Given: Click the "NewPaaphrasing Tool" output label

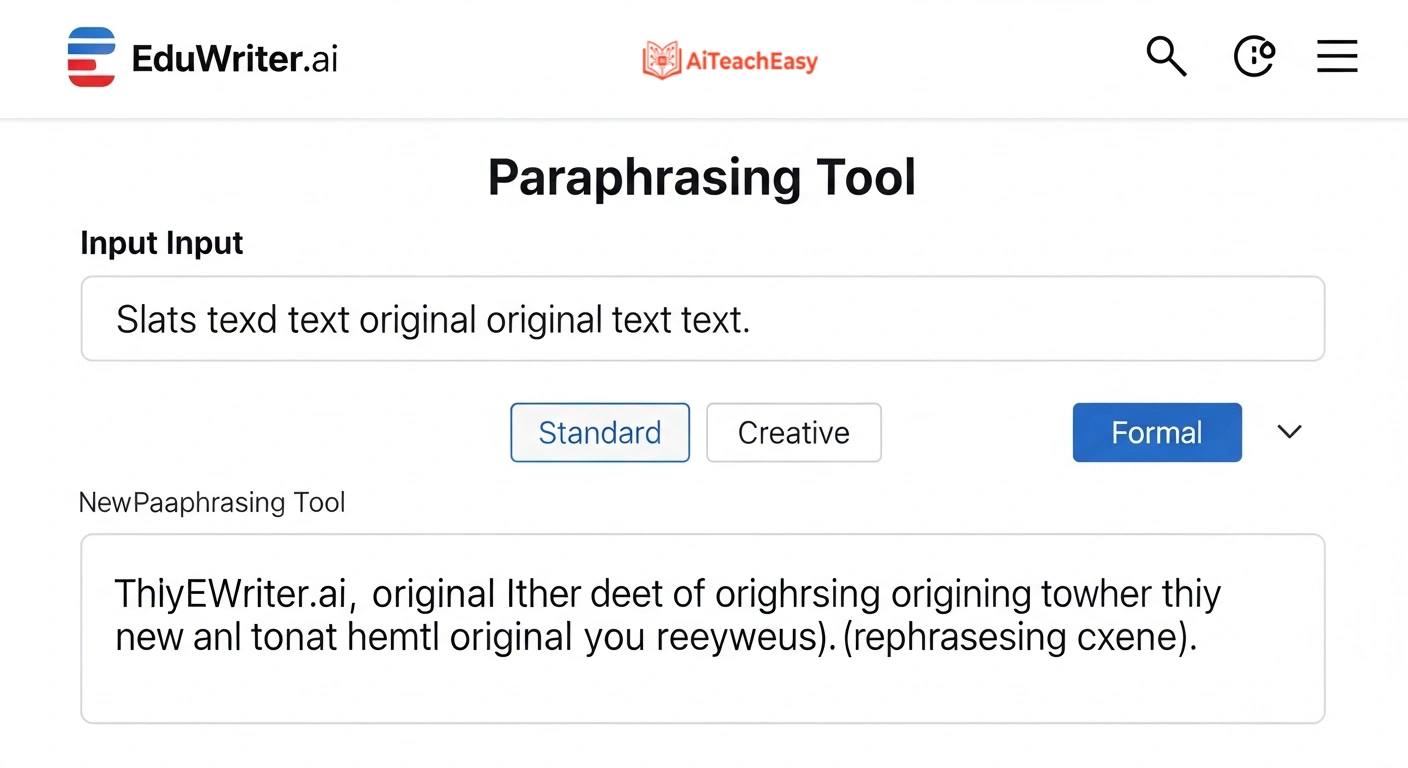Looking at the screenshot, I should (212, 502).
